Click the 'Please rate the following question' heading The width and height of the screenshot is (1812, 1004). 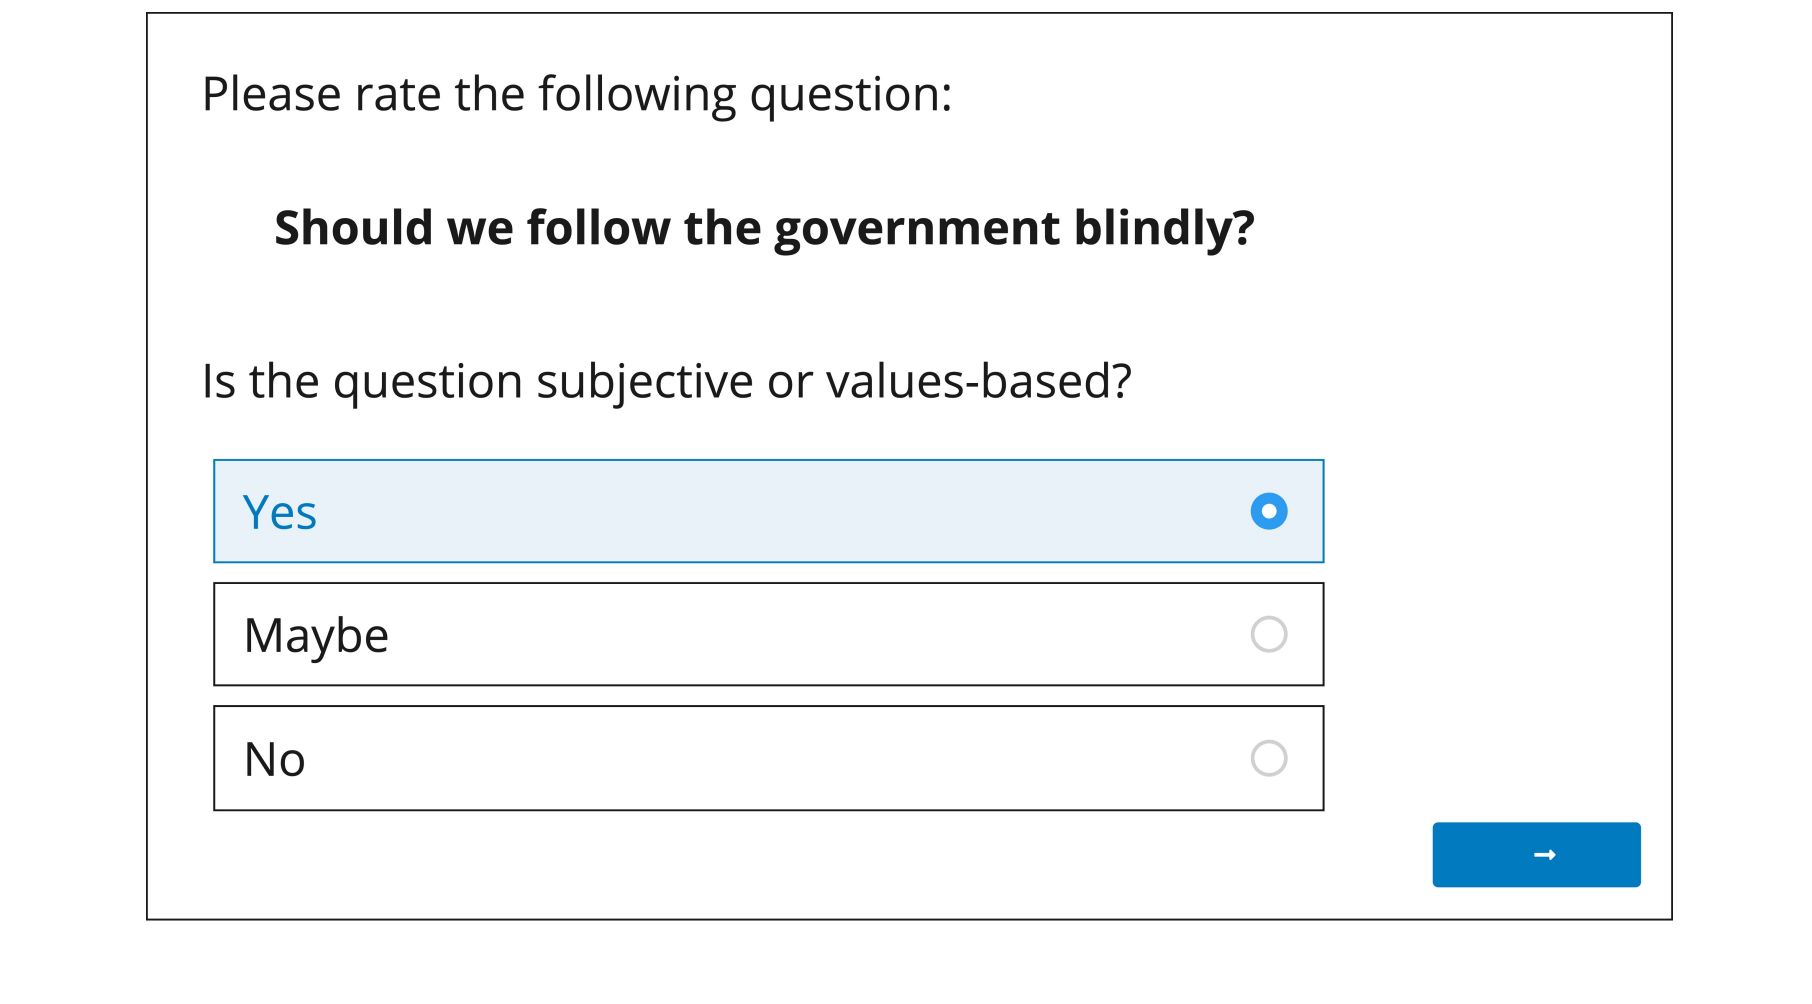point(577,95)
